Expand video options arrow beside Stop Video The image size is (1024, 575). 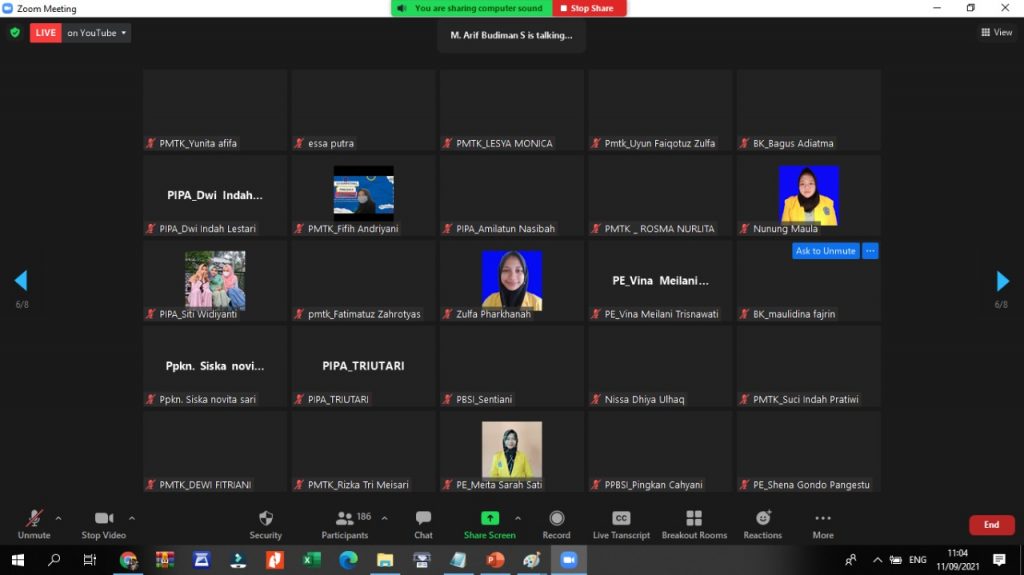click(131, 518)
